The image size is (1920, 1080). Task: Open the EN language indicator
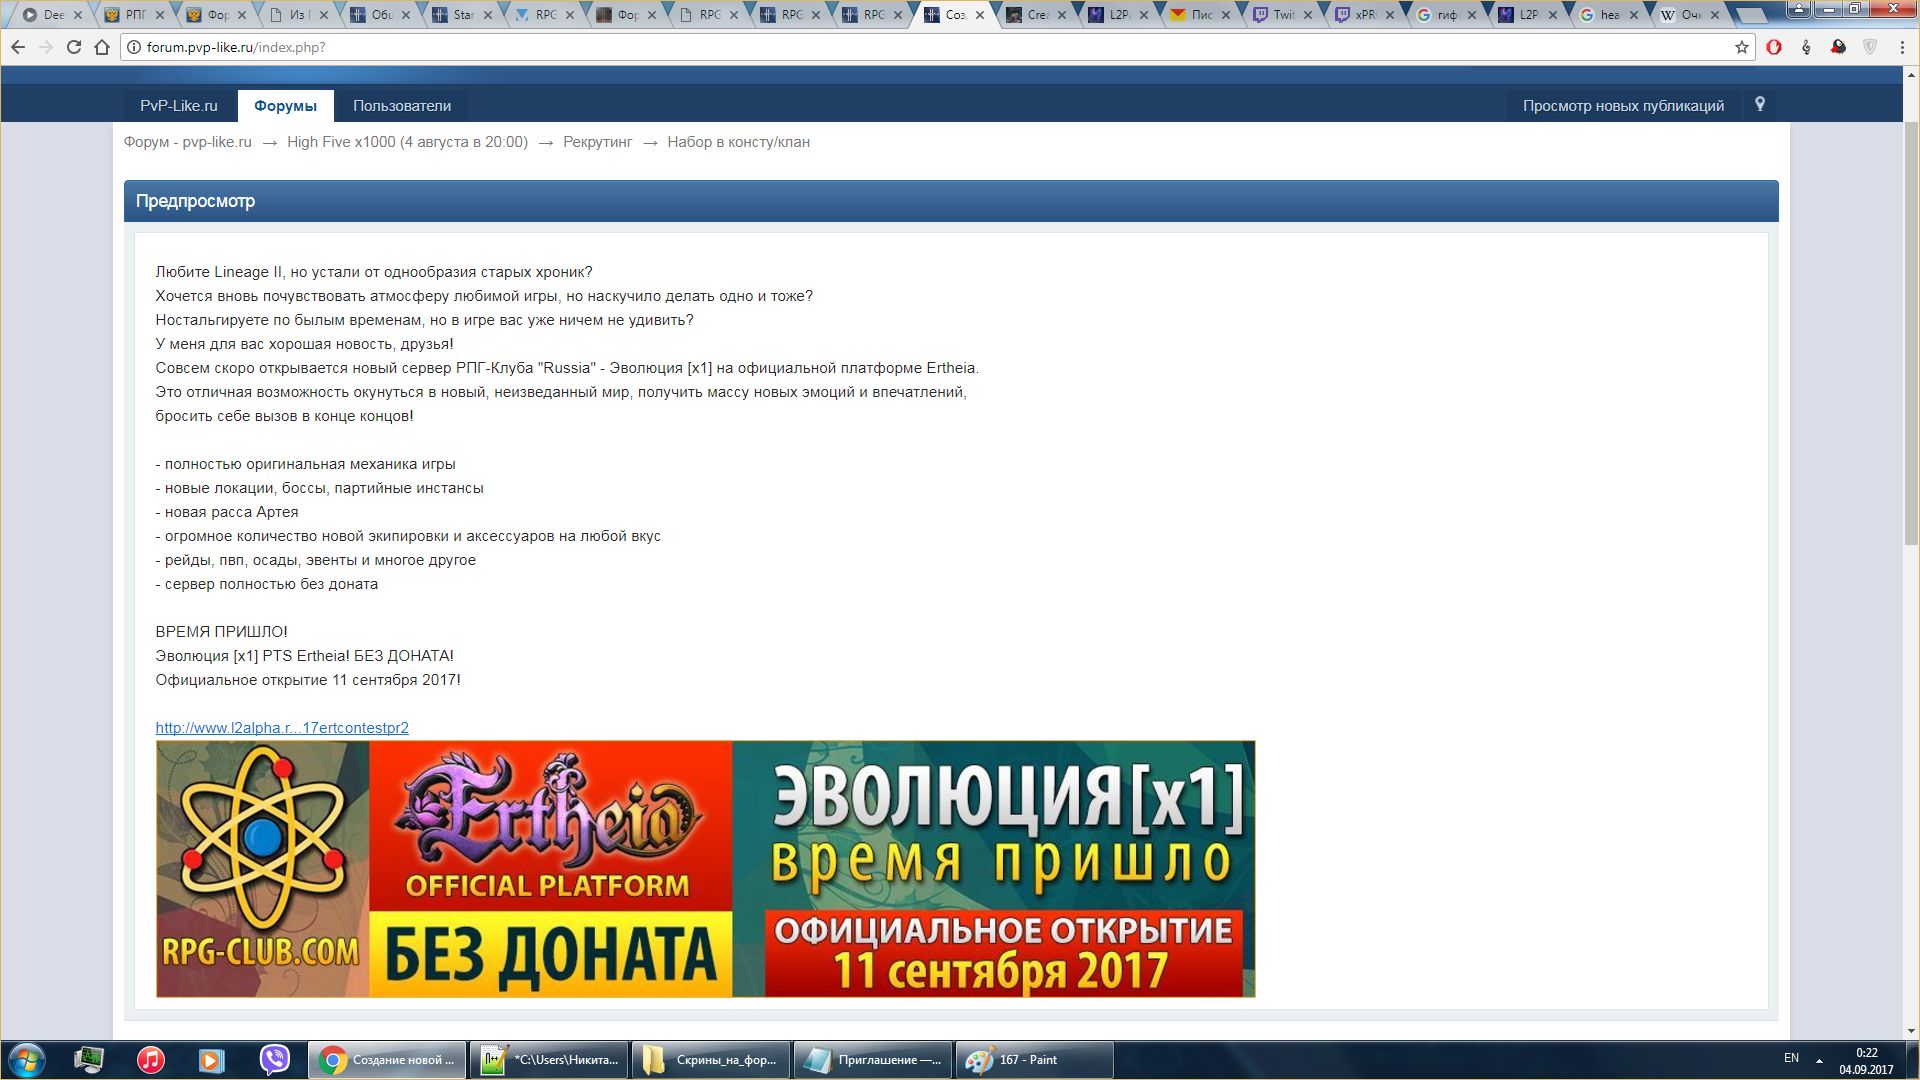(x=1791, y=1058)
